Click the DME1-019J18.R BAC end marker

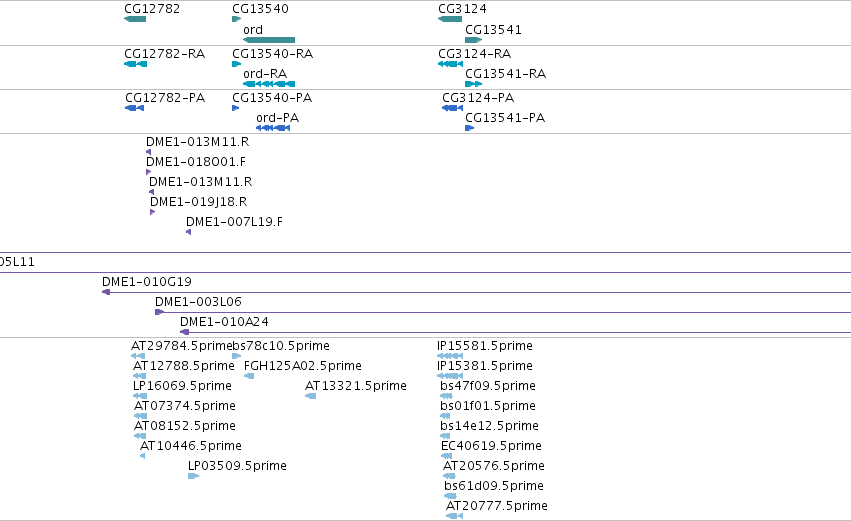tap(153, 212)
